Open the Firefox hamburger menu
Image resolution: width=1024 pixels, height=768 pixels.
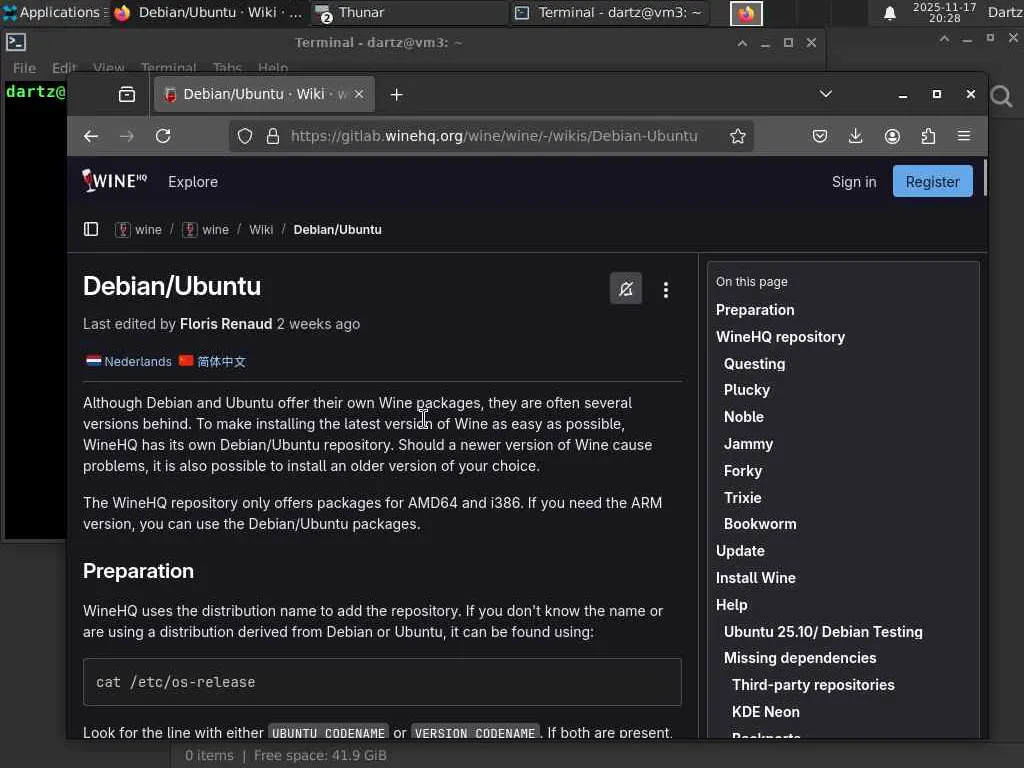(964, 136)
